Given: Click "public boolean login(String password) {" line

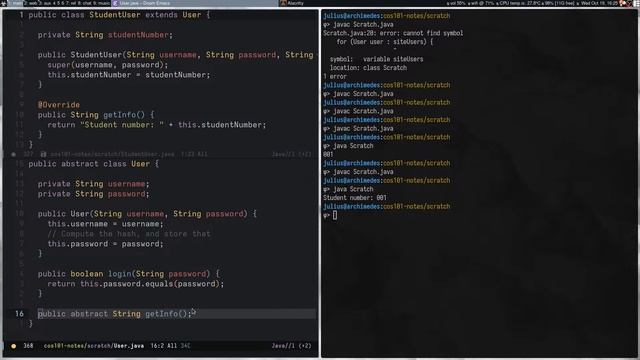Looking at the screenshot, I should click(129, 274).
